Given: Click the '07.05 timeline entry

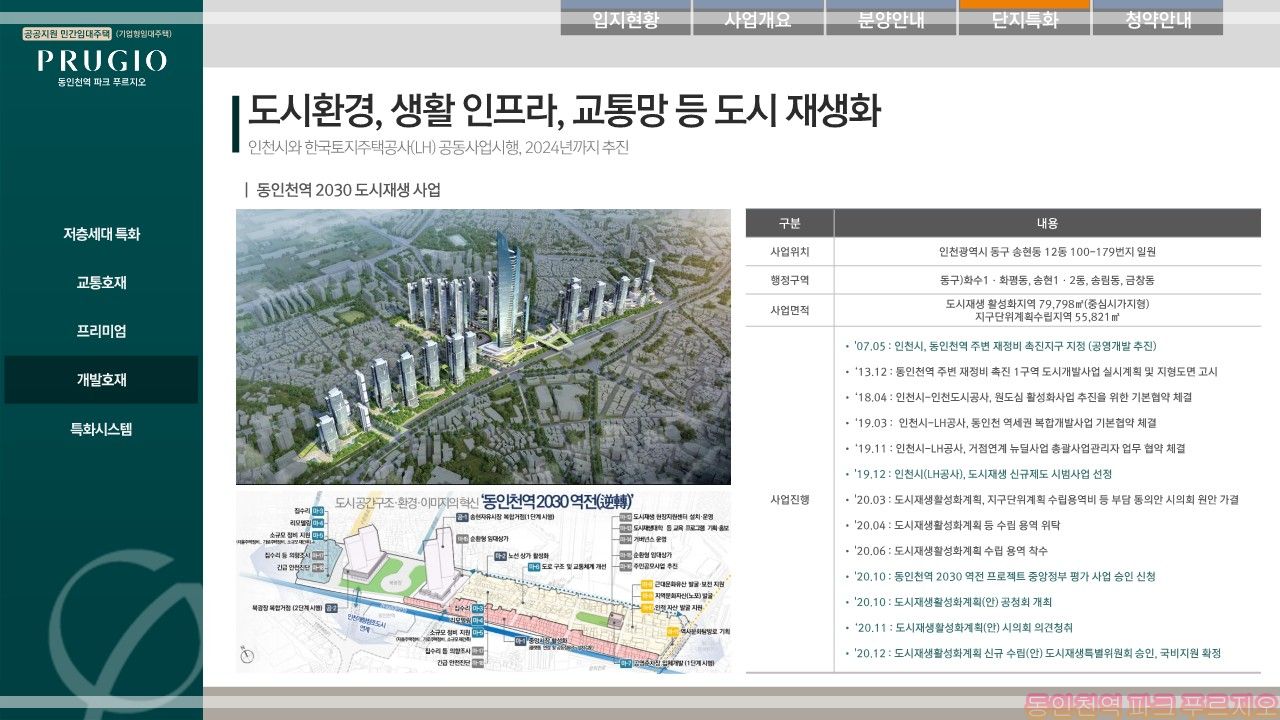Looking at the screenshot, I should (x=1001, y=346).
